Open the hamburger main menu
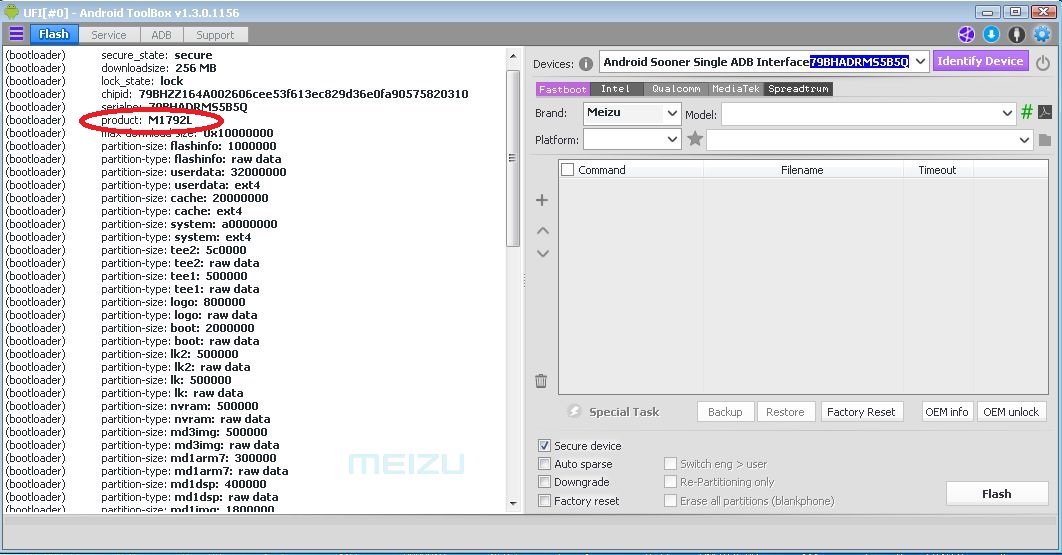Viewport: 1062px width, 555px height. [16, 34]
